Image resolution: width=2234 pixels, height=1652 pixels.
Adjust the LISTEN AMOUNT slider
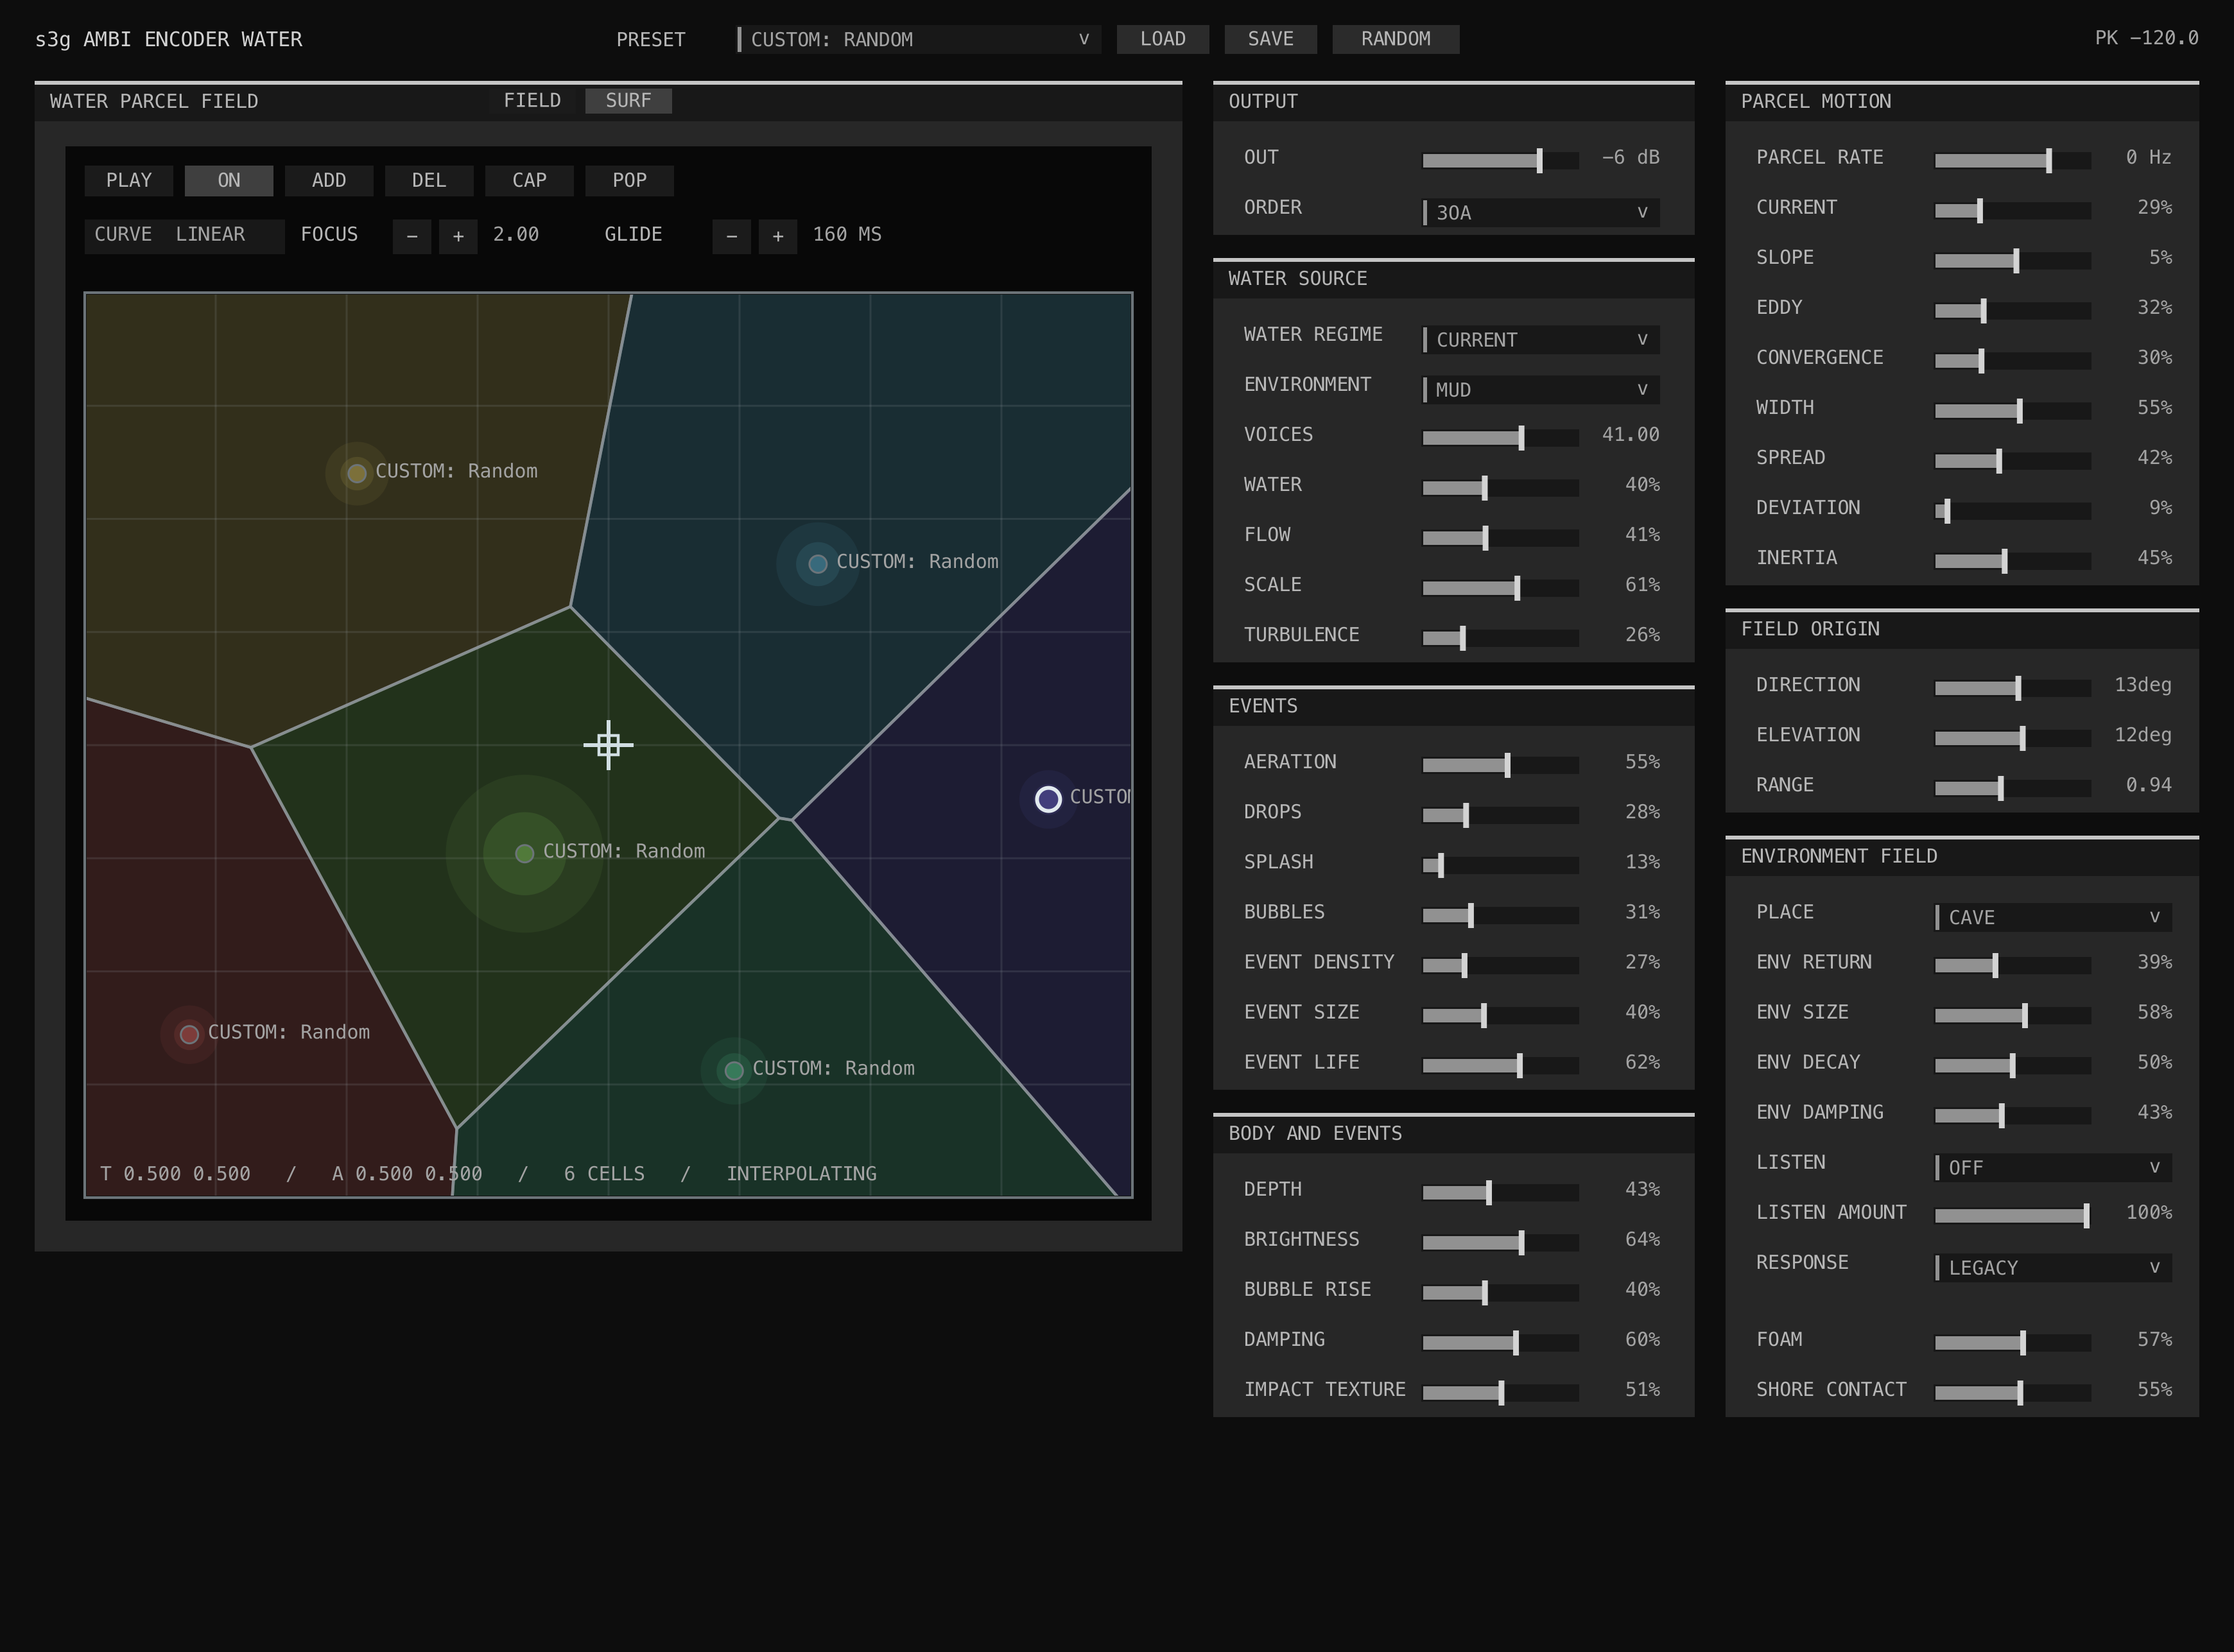coord(2012,1215)
